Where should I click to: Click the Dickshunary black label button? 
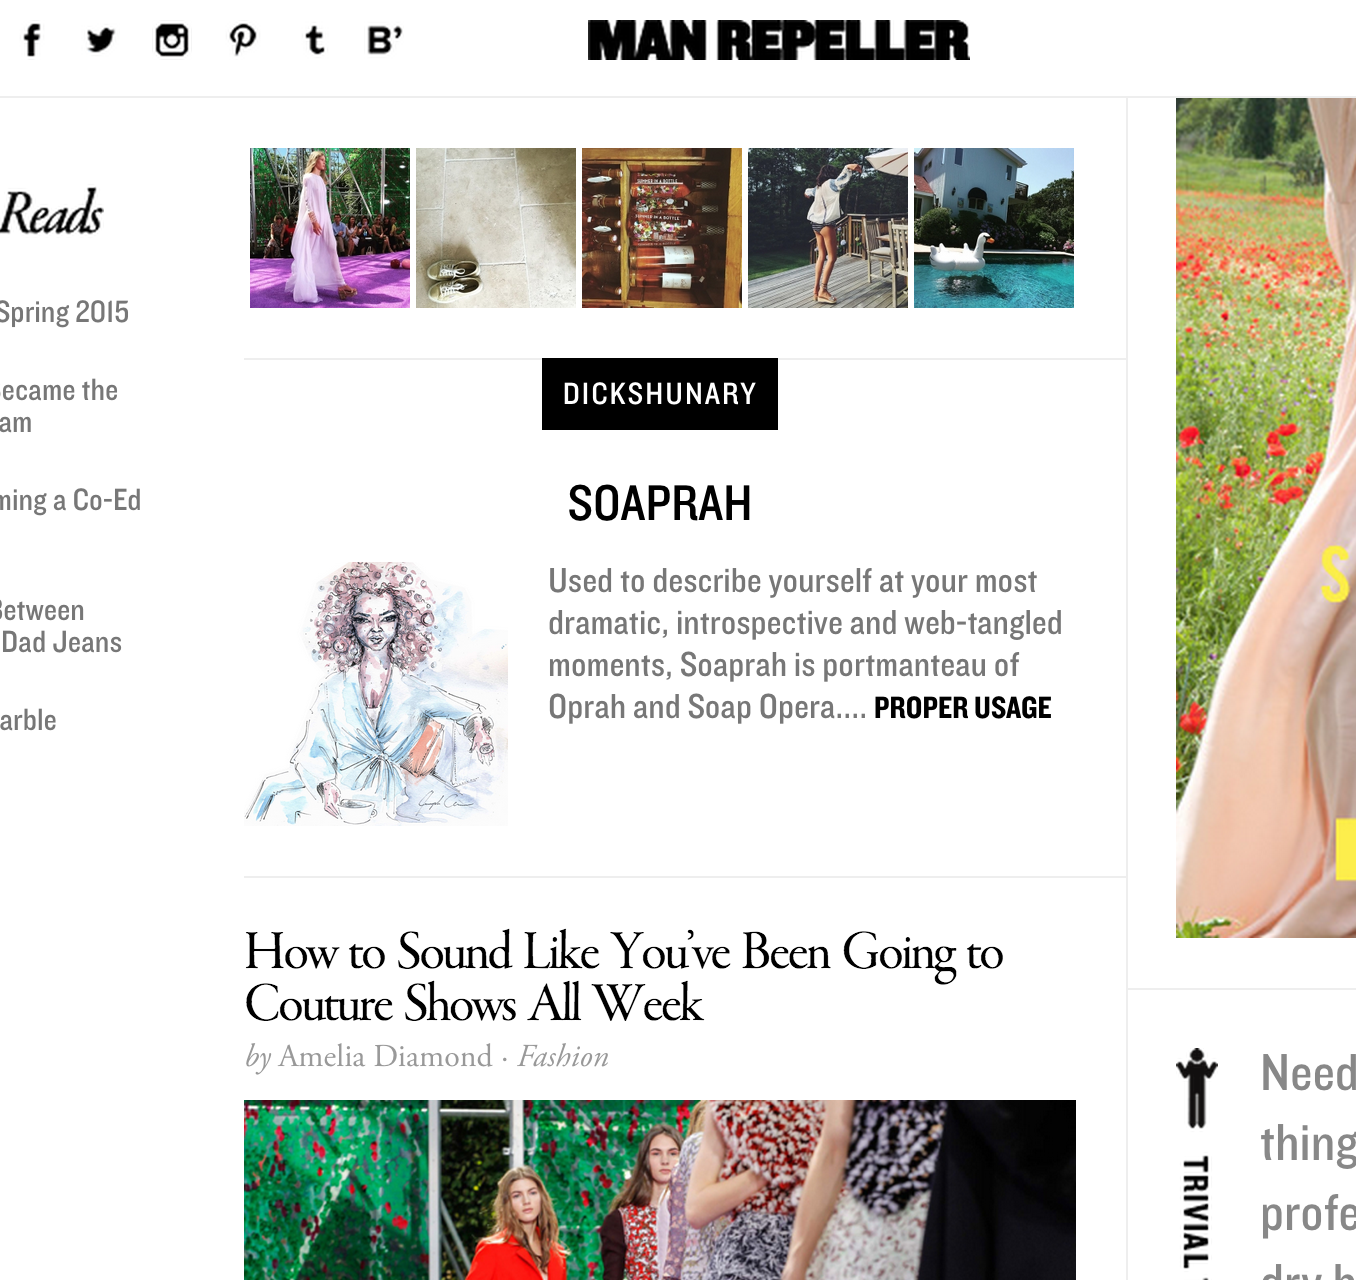pyautogui.click(x=660, y=394)
